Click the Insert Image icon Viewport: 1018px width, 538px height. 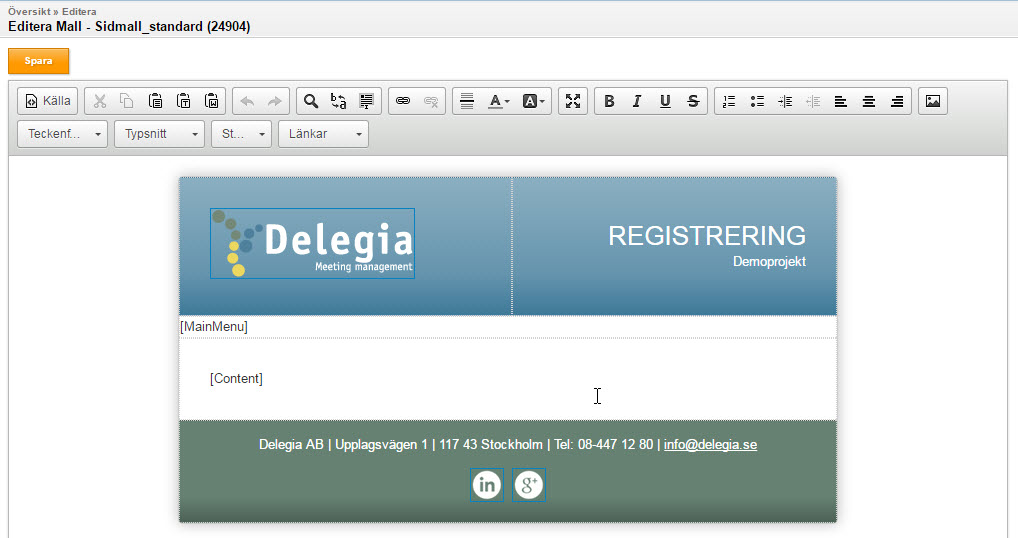933,101
